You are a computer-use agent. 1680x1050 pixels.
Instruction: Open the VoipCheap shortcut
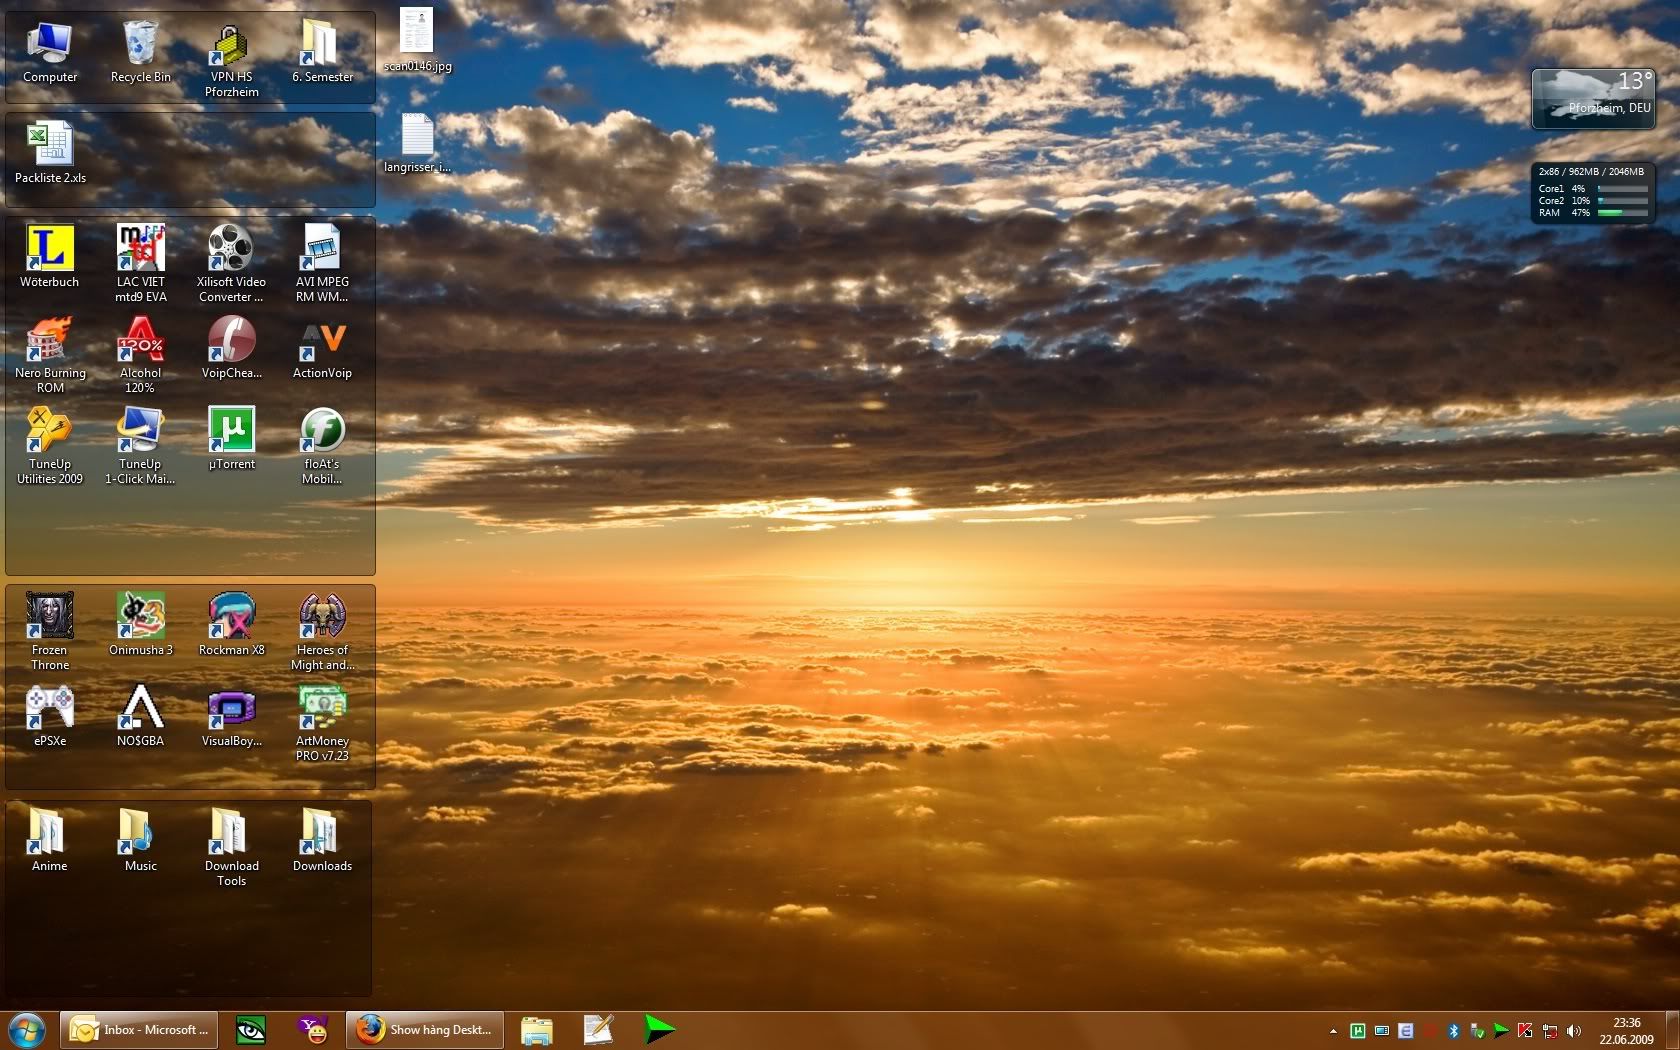(231, 348)
